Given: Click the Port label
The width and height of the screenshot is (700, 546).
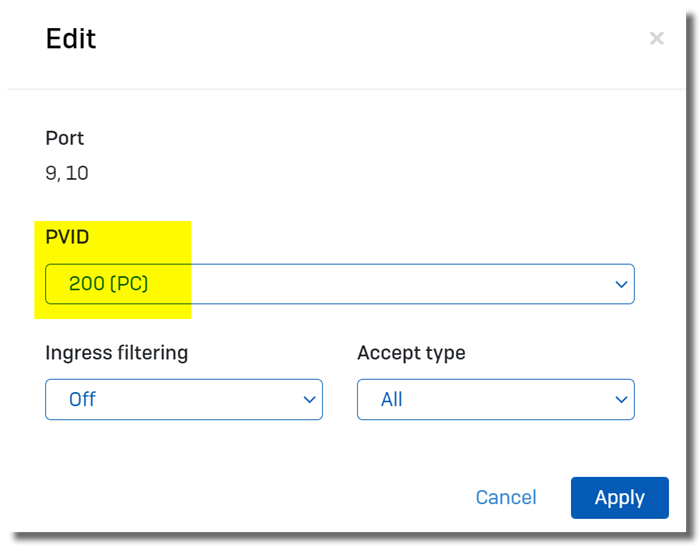Looking at the screenshot, I should pyautogui.click(x=65, y=138).
